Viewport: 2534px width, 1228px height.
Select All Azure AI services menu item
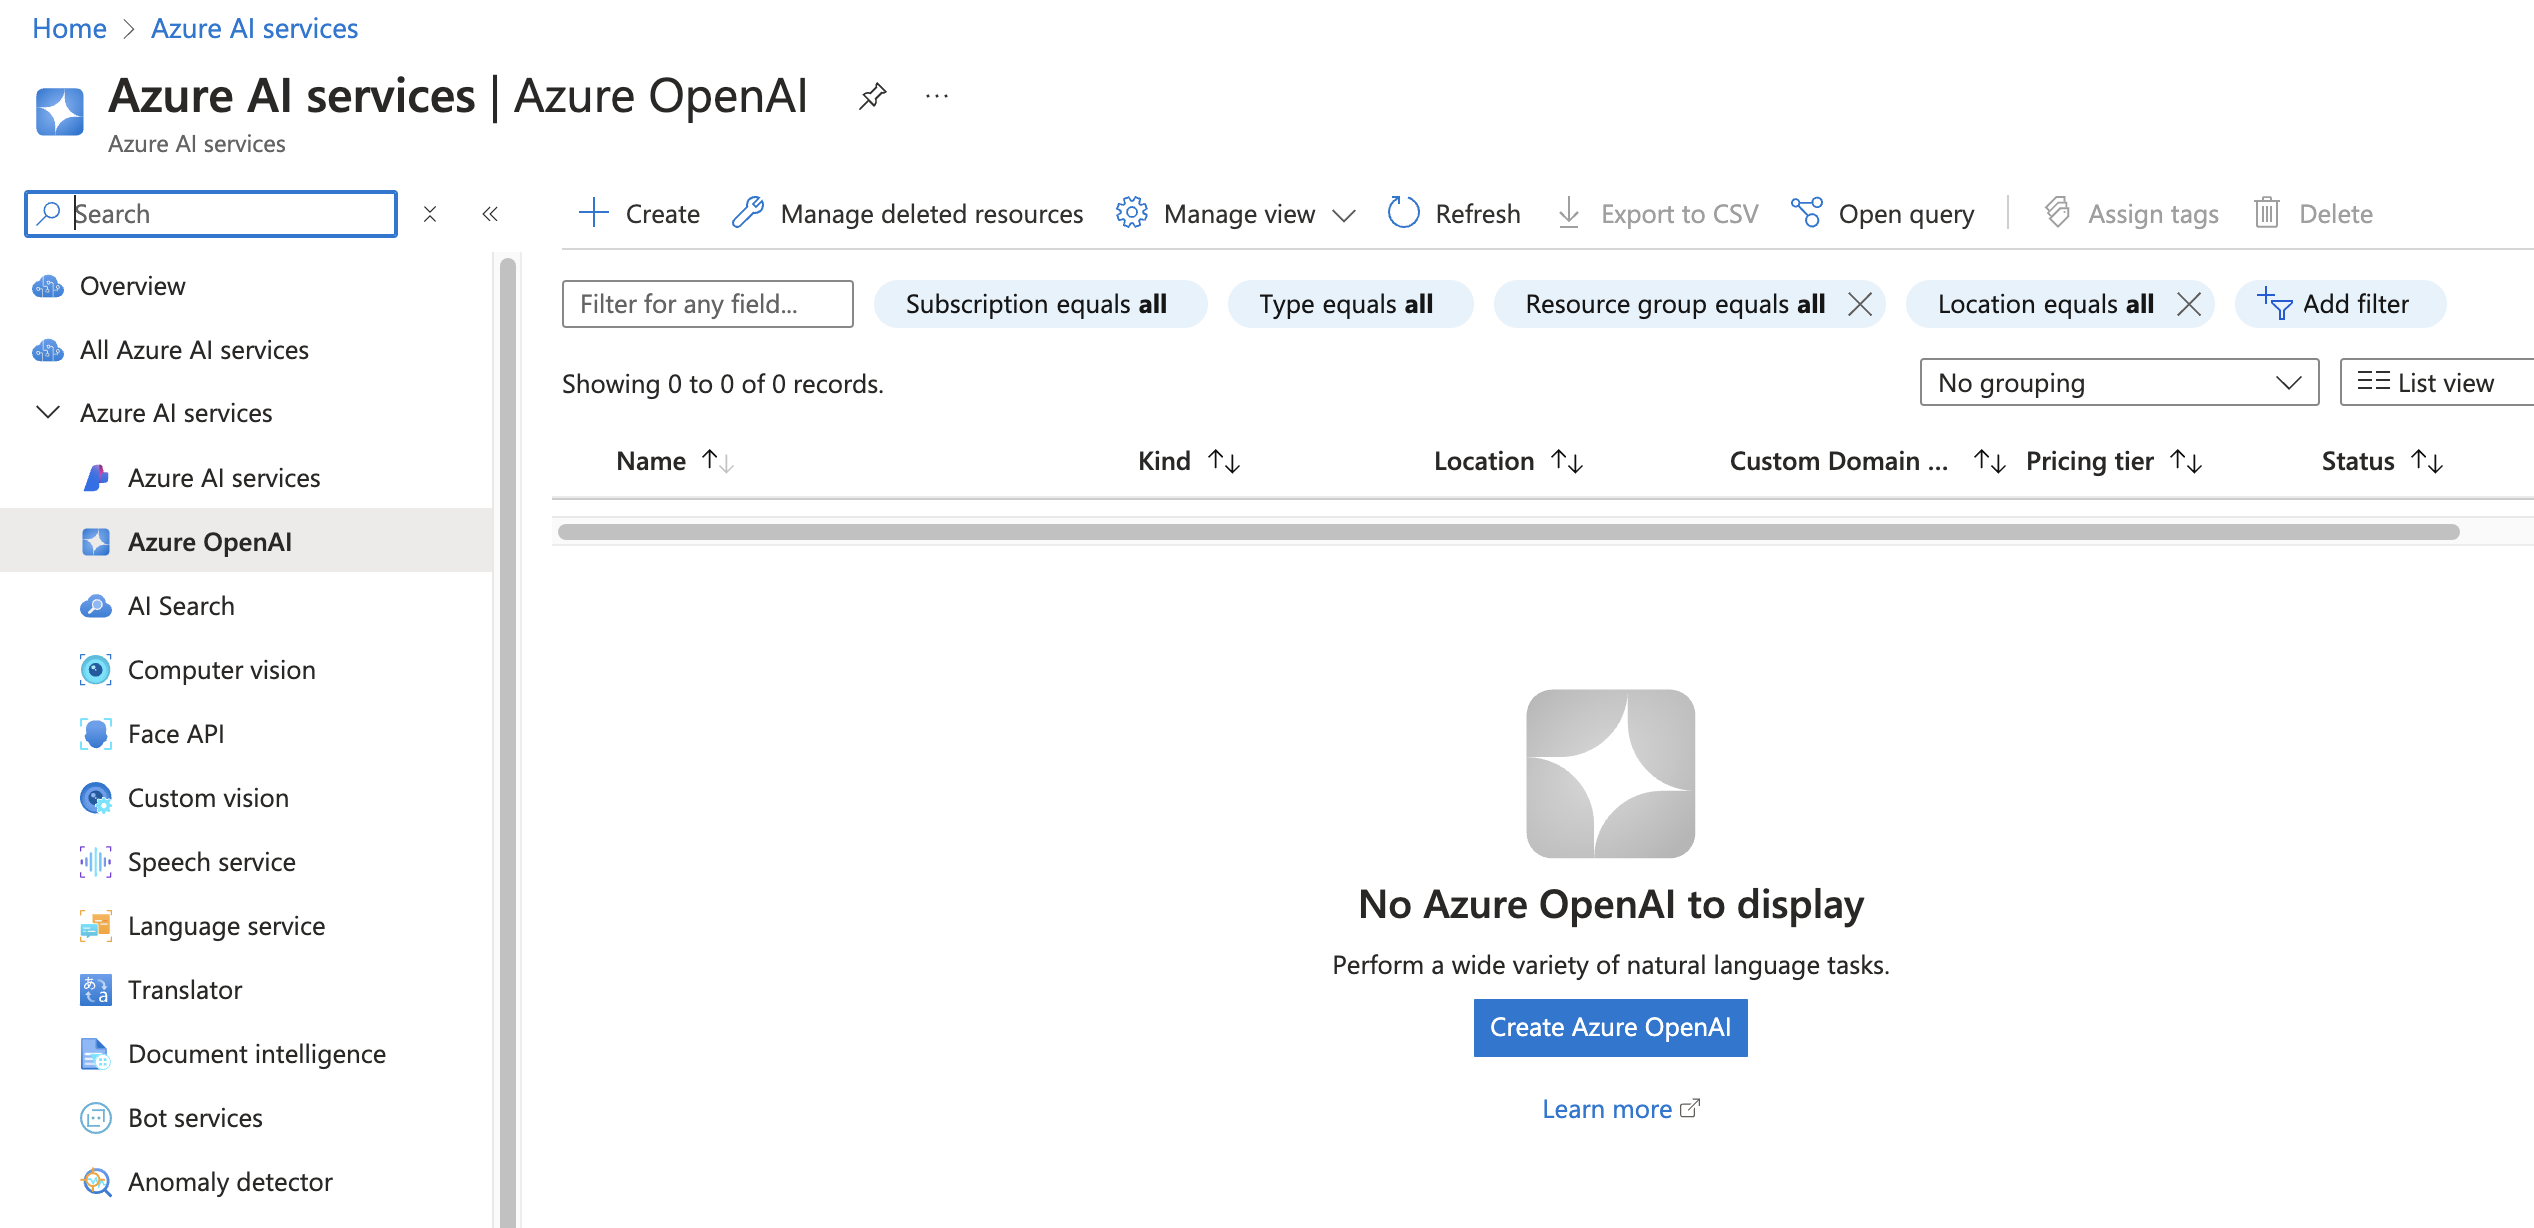(194, 349)
